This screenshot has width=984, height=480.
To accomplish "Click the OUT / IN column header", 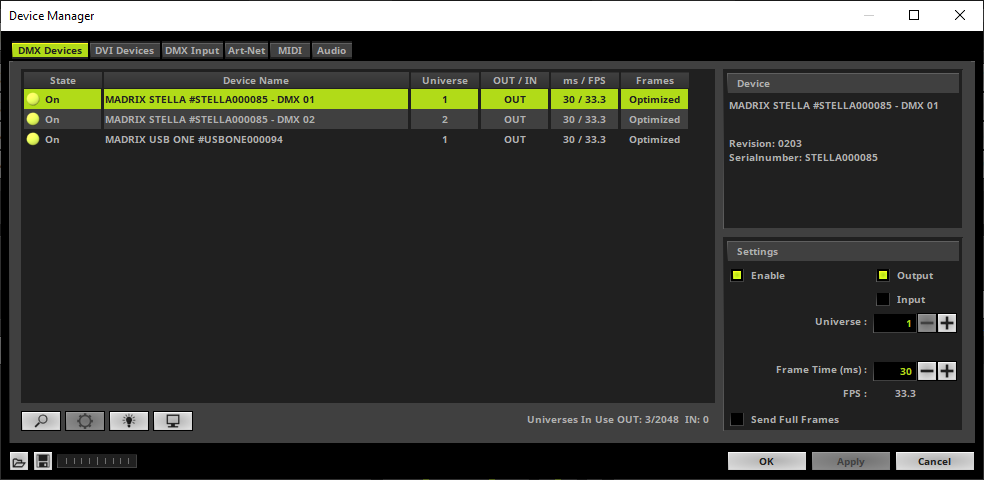I will 515,80.
